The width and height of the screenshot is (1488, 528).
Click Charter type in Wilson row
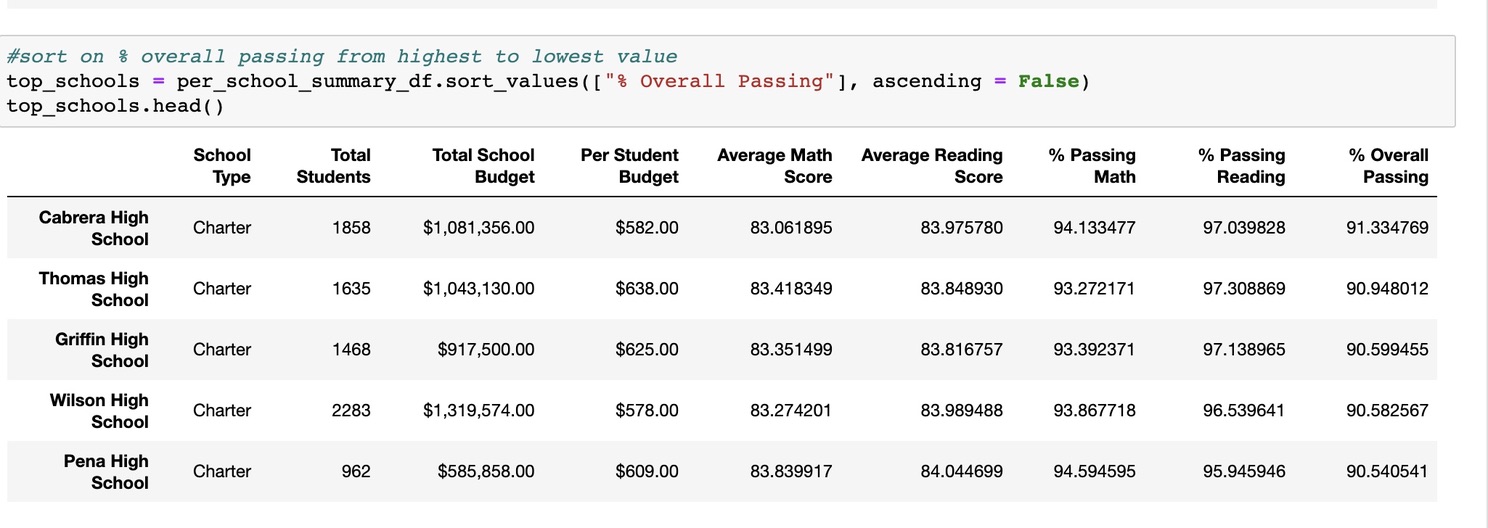(222, 411)
